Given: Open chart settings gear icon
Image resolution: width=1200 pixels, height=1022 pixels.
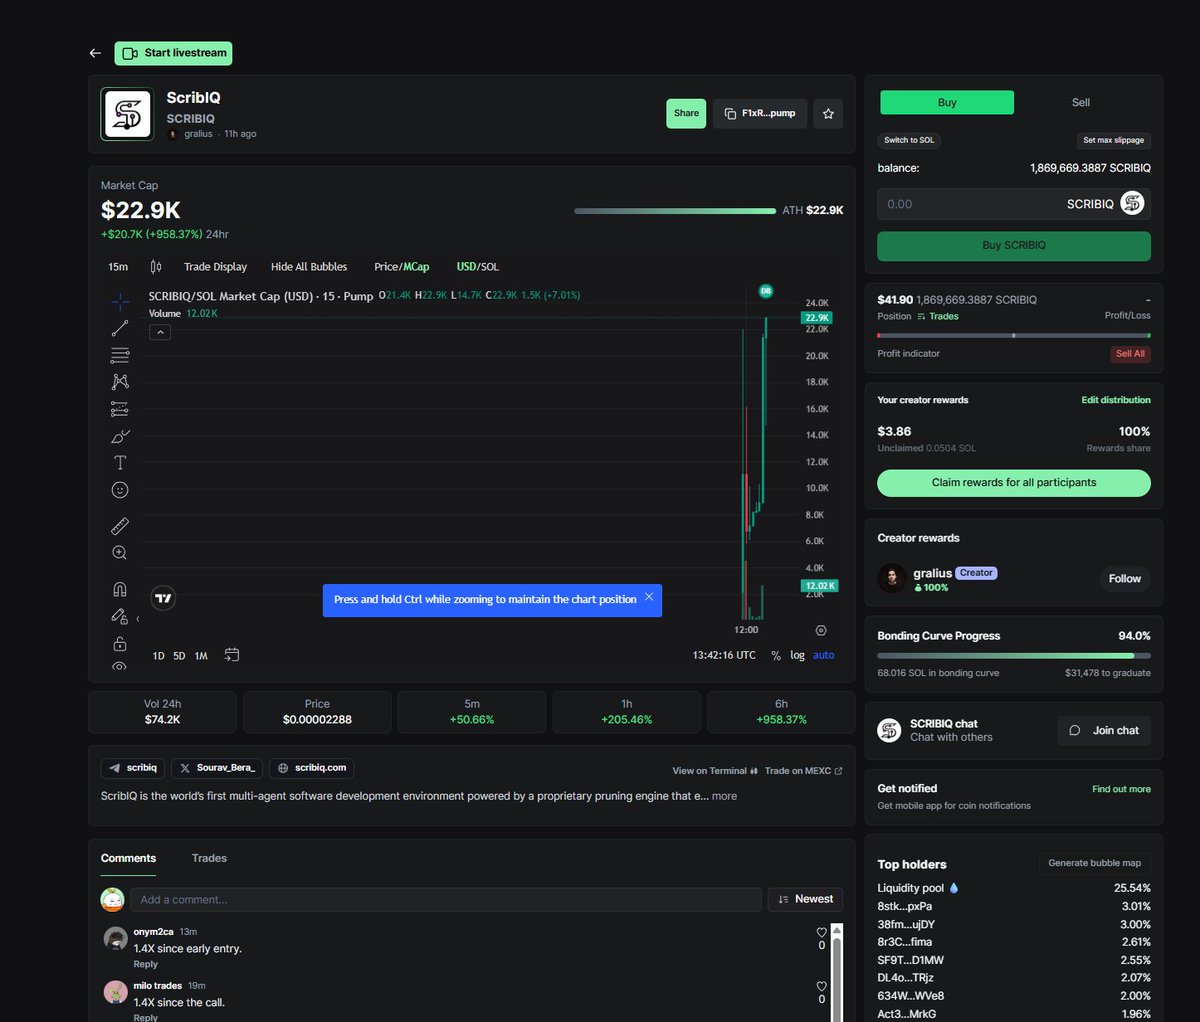Looking at the screenshot, I should pos(821,630).
